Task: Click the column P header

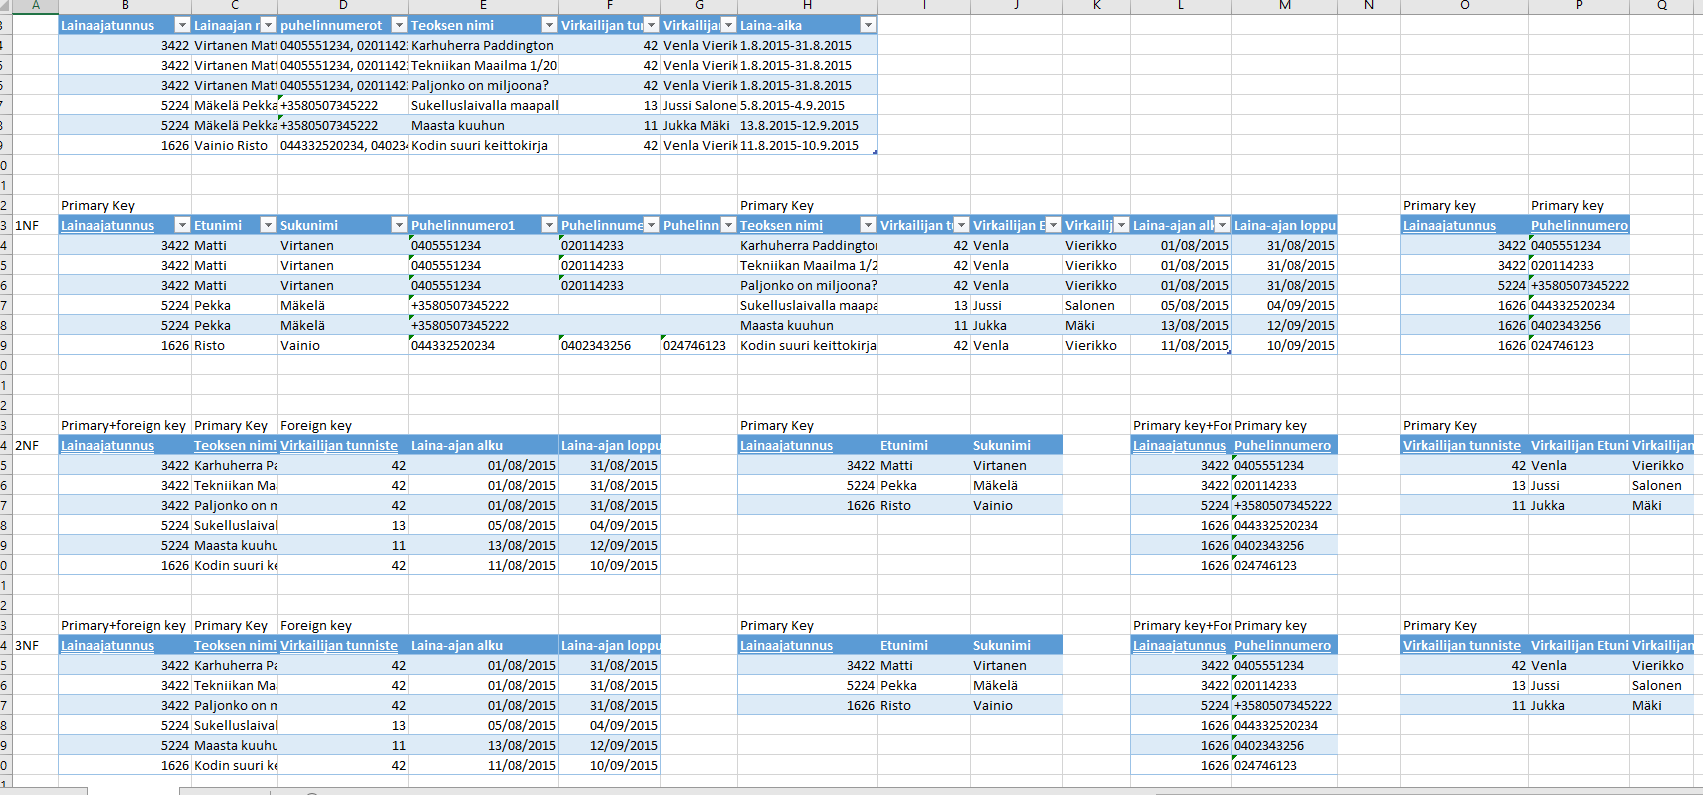Action: pyautogui.click(x=1578, y=6)
